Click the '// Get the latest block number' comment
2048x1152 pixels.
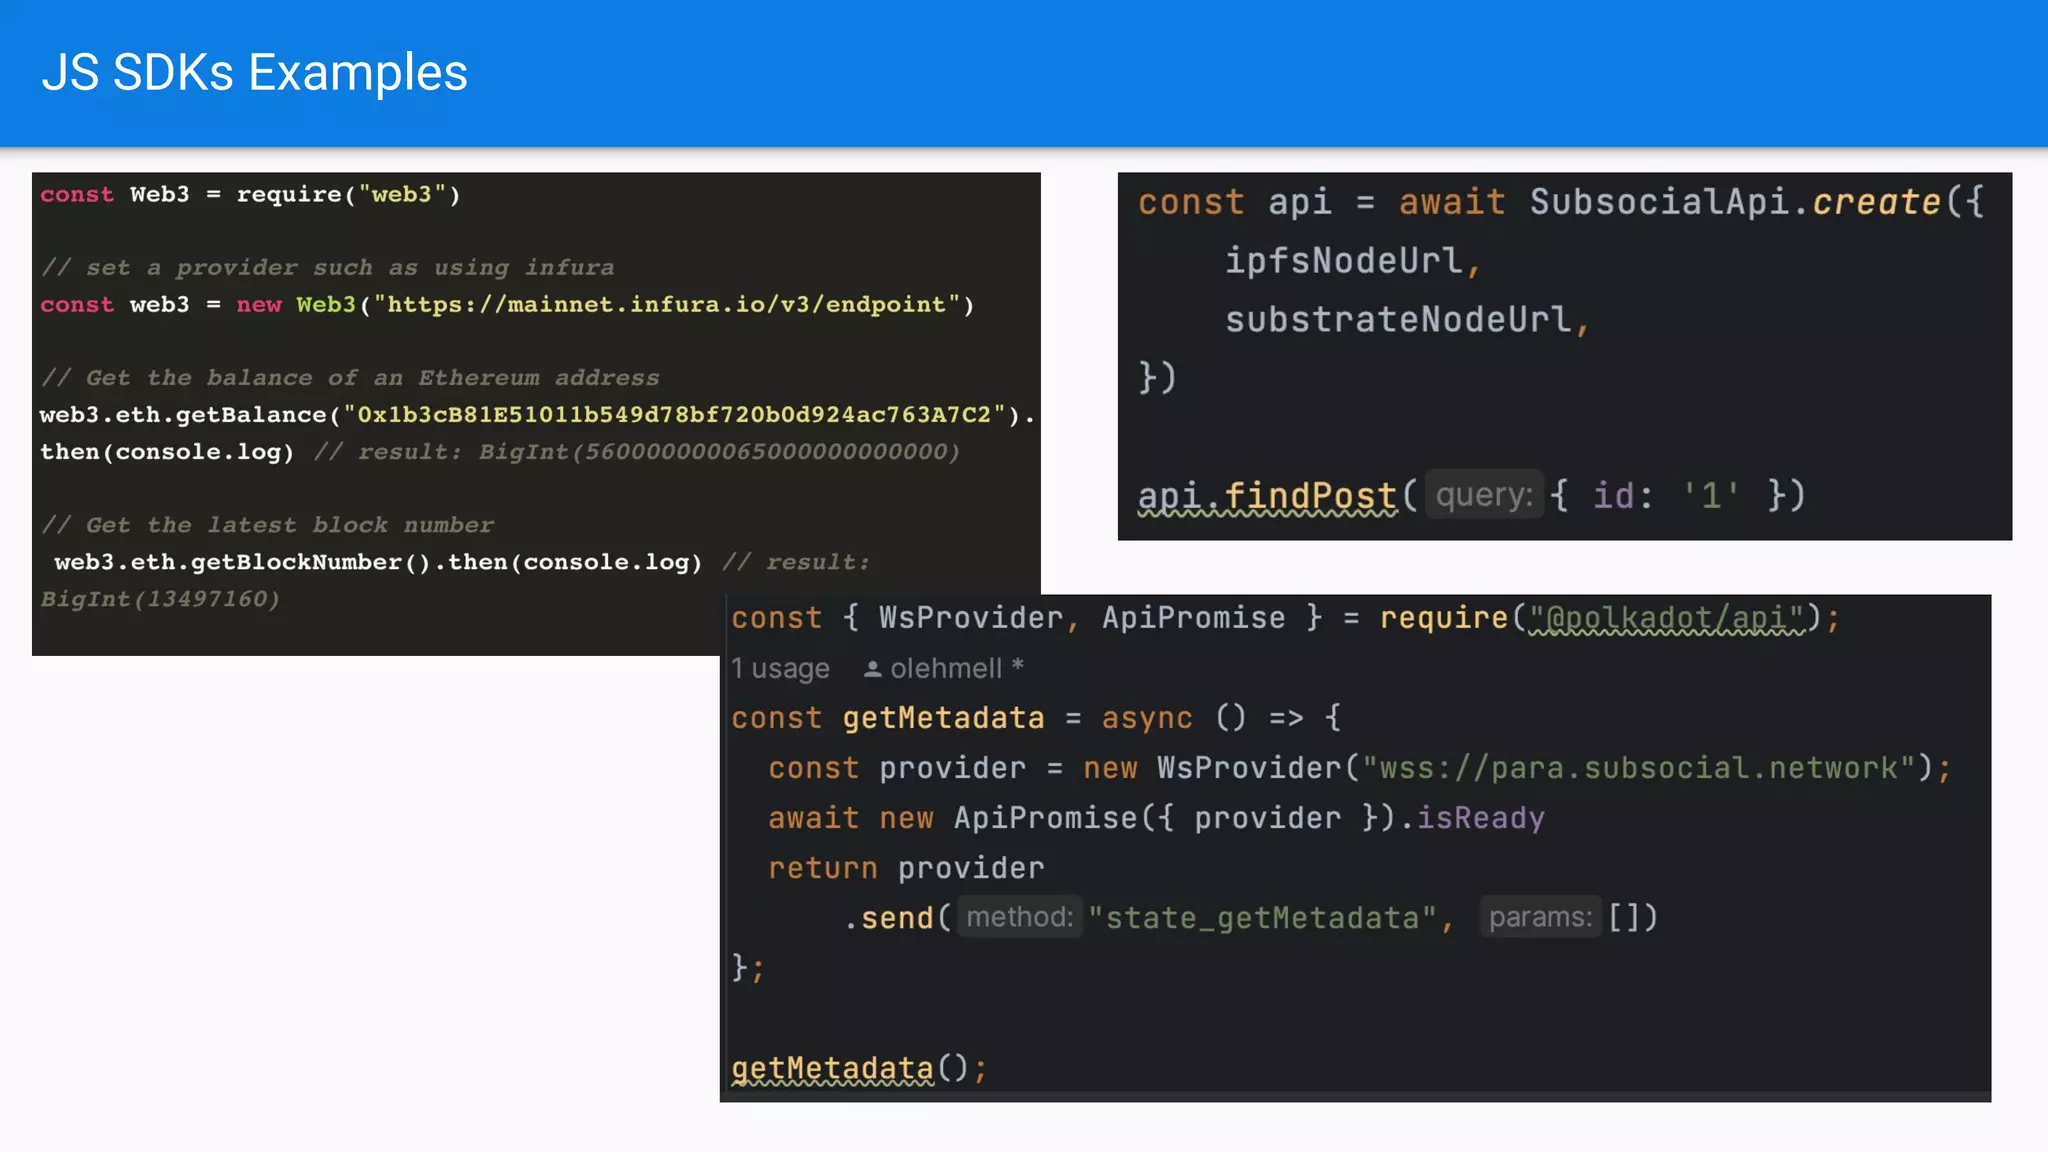267,524
